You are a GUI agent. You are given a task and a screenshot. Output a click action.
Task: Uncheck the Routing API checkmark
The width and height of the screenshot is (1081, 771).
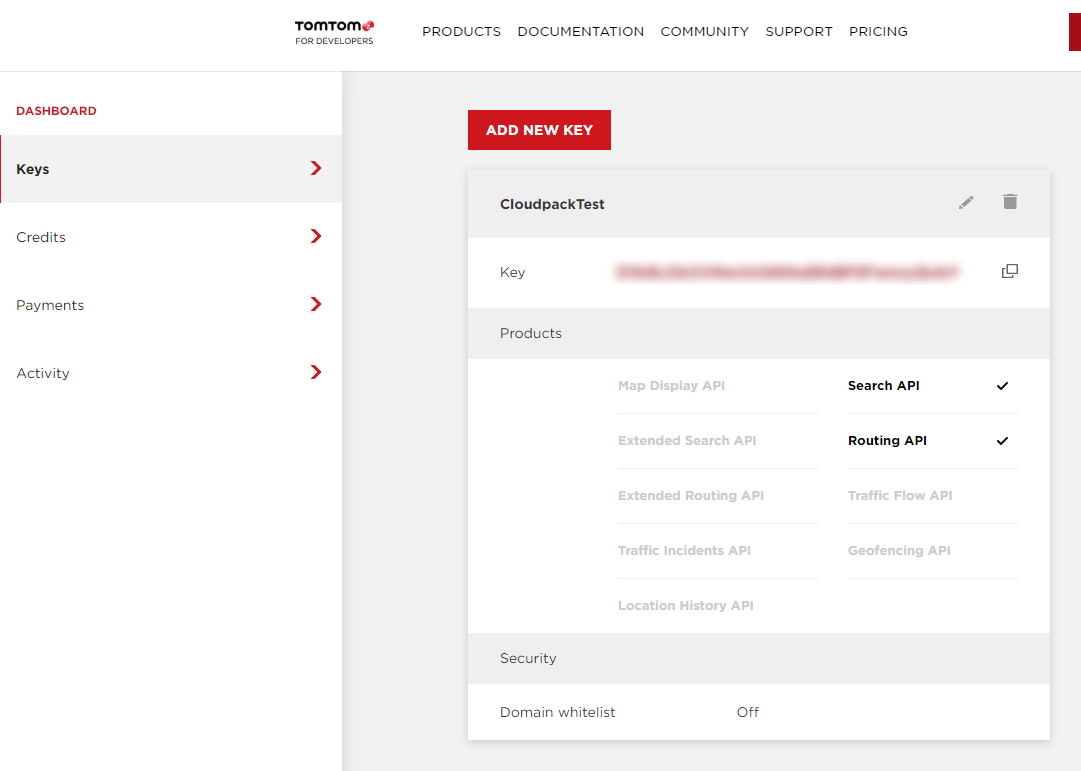[1002, 441]
